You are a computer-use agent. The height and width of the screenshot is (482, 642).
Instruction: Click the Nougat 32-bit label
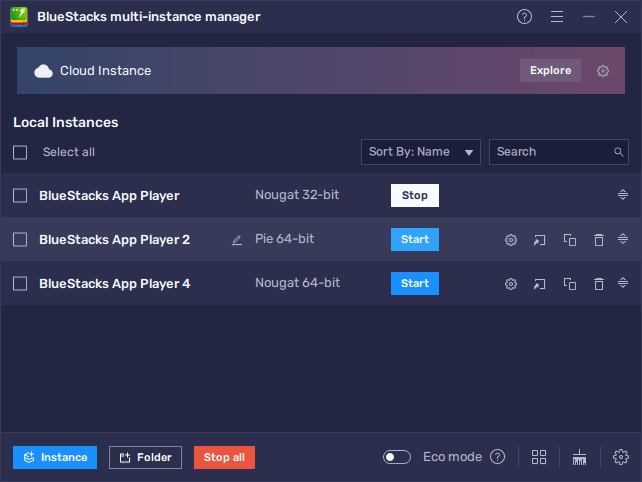pos(297,195)
